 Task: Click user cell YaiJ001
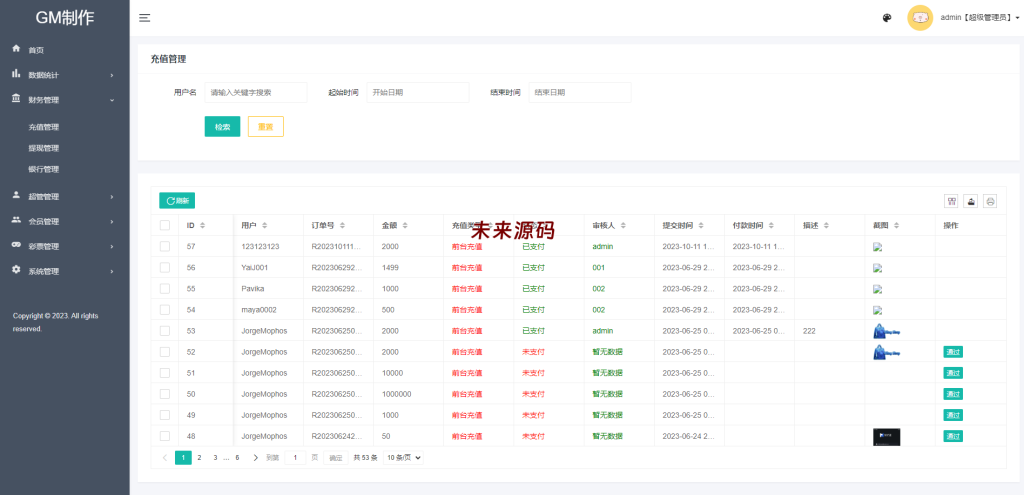(x=255, y=268)
